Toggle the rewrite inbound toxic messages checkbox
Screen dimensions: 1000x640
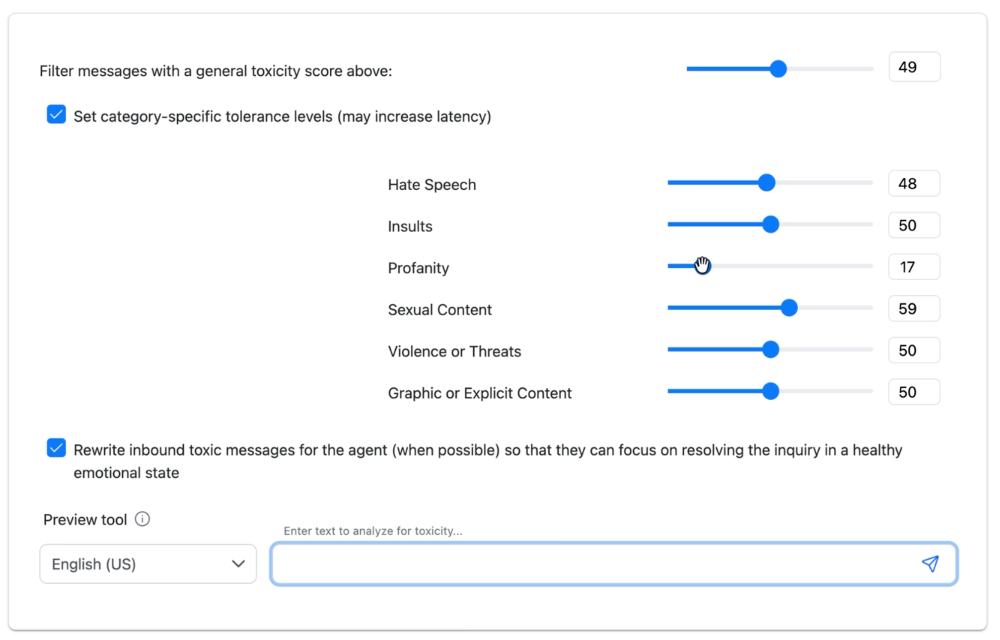pos(56,448)
